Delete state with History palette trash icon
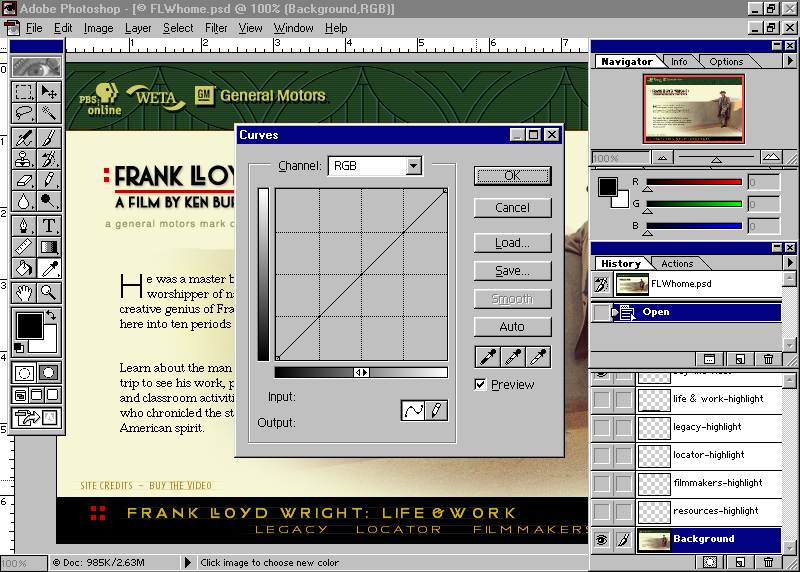The height and width of the screenshot is (572, 800). [768, 359]
